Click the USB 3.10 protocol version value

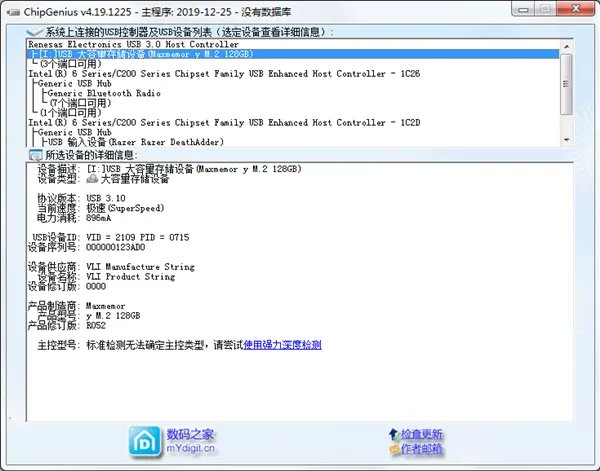coord(106,198)
